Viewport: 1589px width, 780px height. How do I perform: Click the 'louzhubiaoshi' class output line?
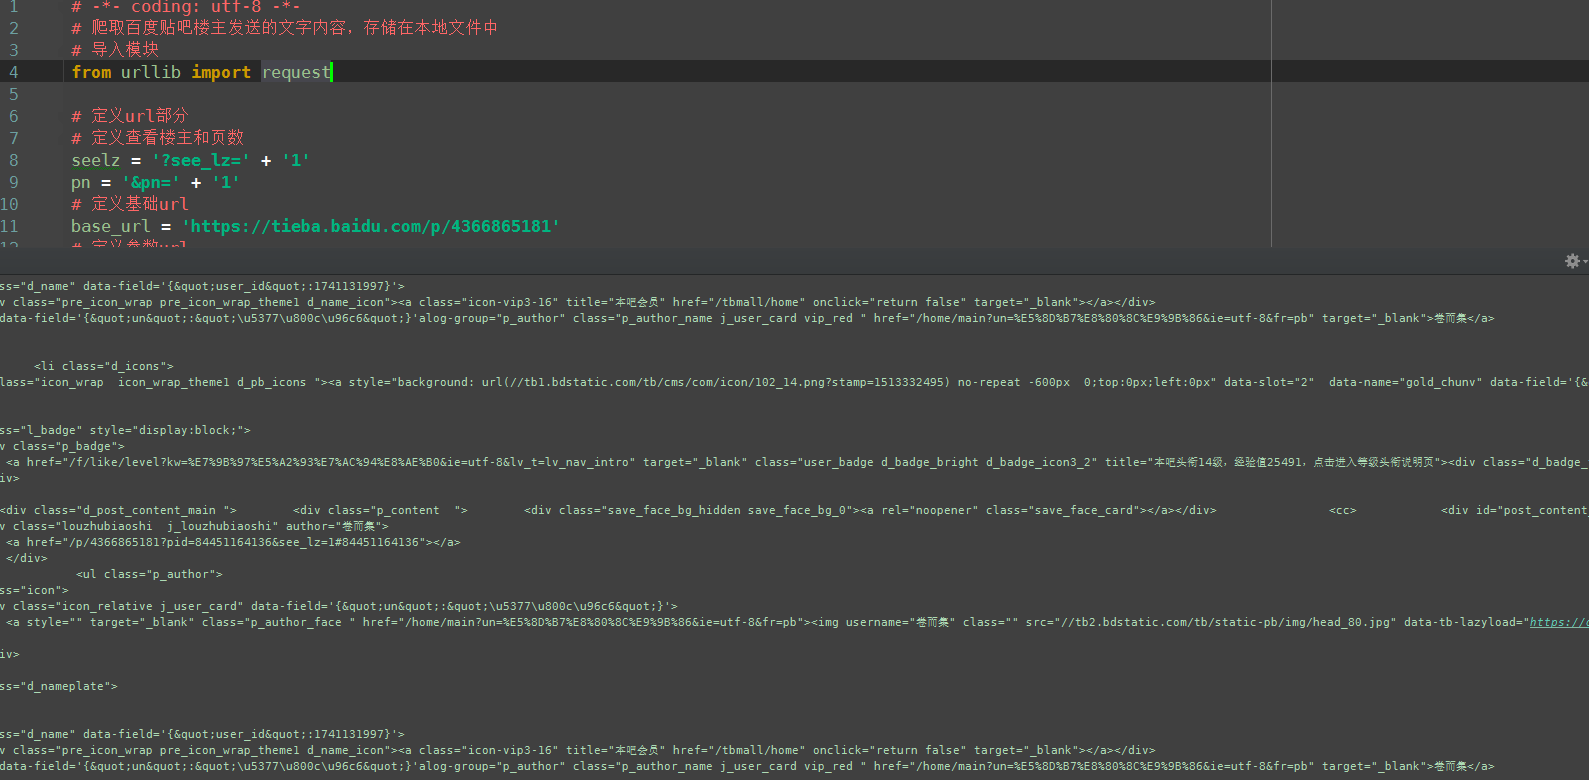click(x=194, y=526)
